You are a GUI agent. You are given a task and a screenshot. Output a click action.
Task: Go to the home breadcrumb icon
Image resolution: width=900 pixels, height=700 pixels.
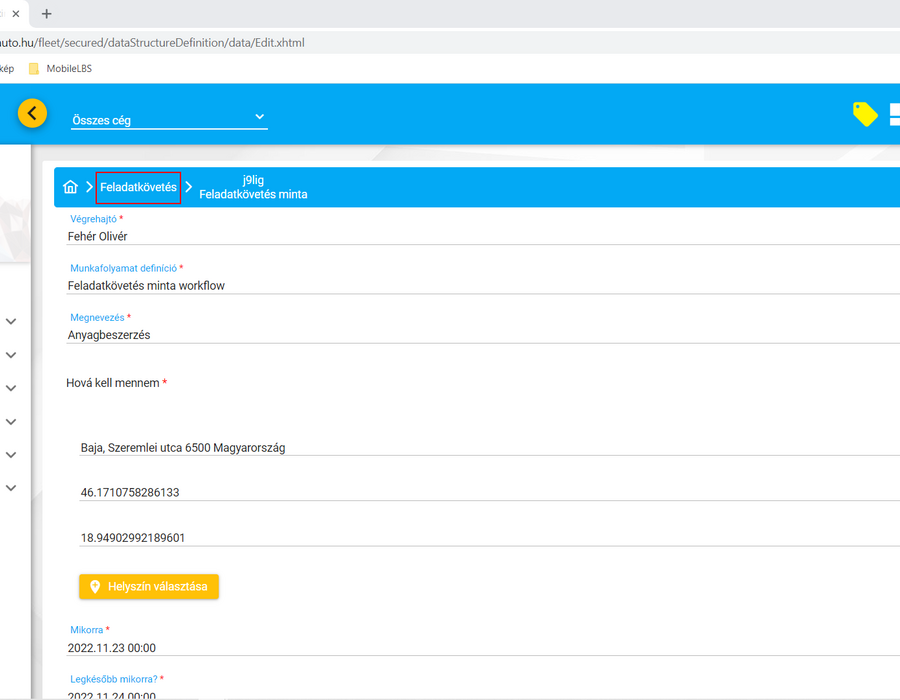[x=70, y=187]
